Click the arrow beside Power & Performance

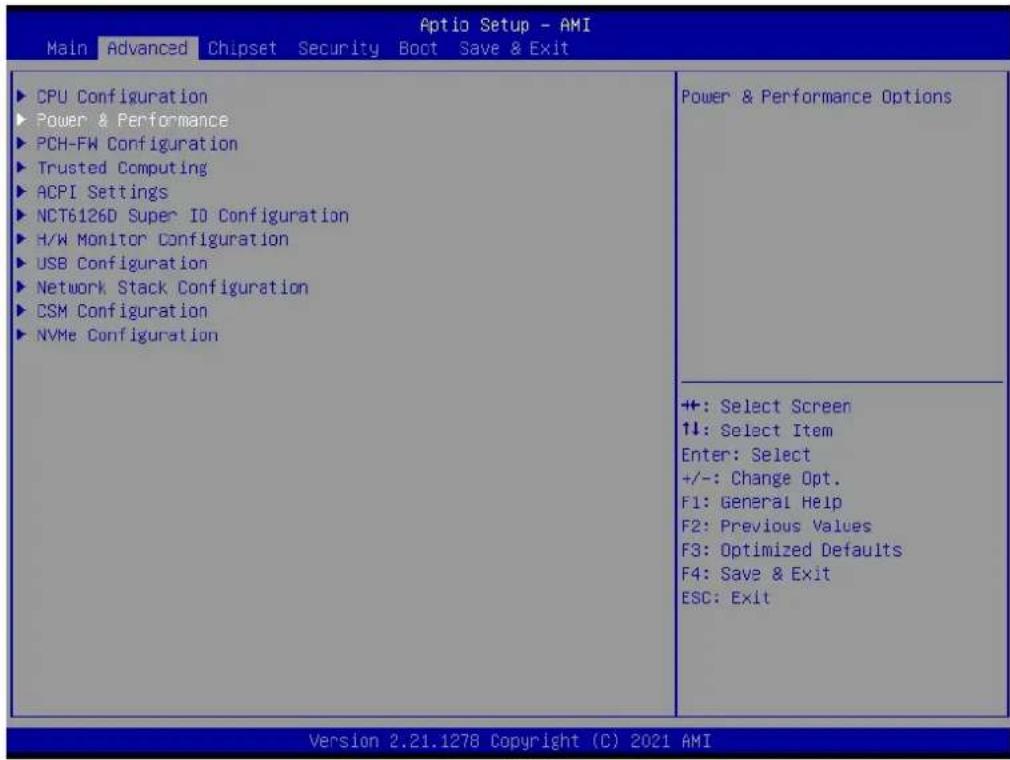[21, 120]
